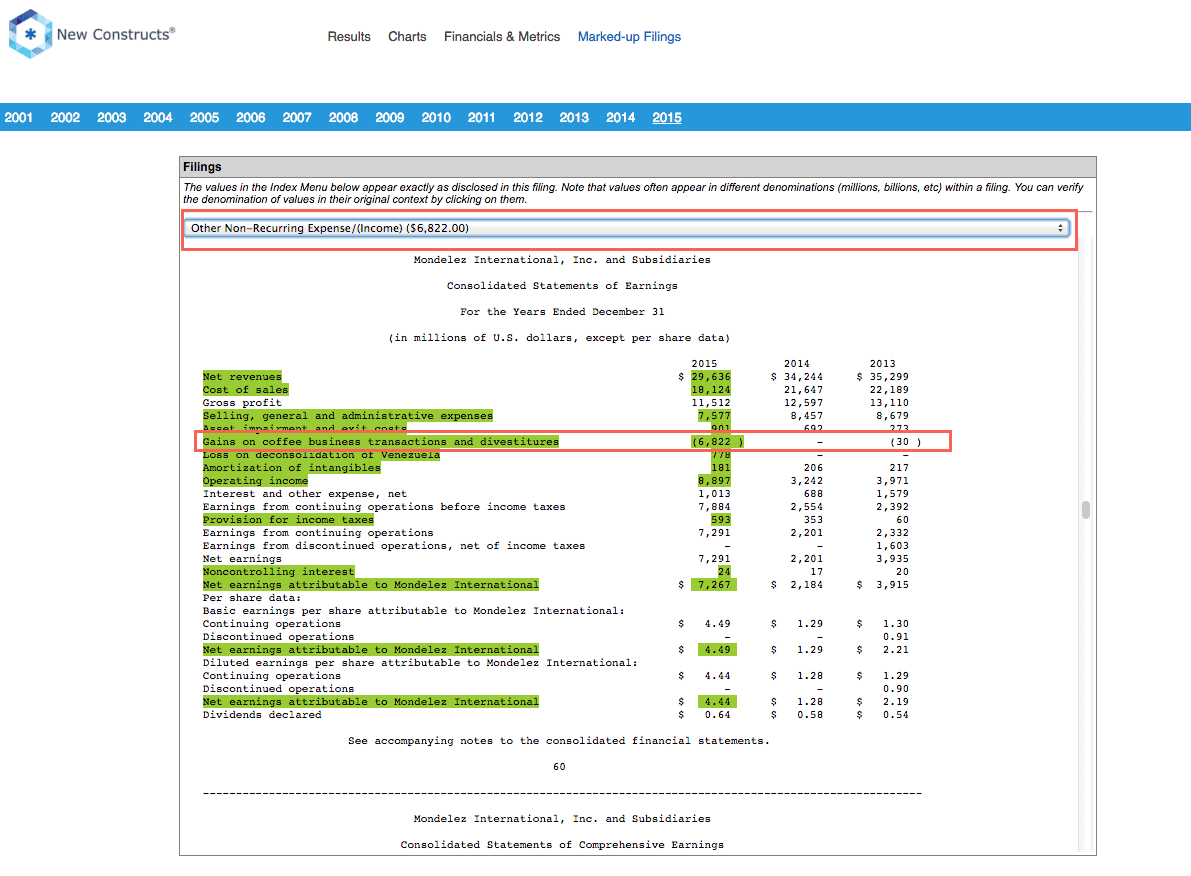Choose year 2013 in the blue bar
Image resolution: width=1191 pixels, height=876 pixels.
tap(574, 118)
